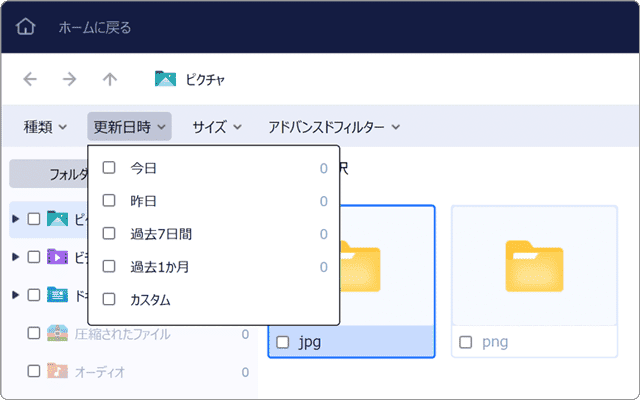
Task: Select 過去7日間 label in date menu
Action: (x=161, y=234)
